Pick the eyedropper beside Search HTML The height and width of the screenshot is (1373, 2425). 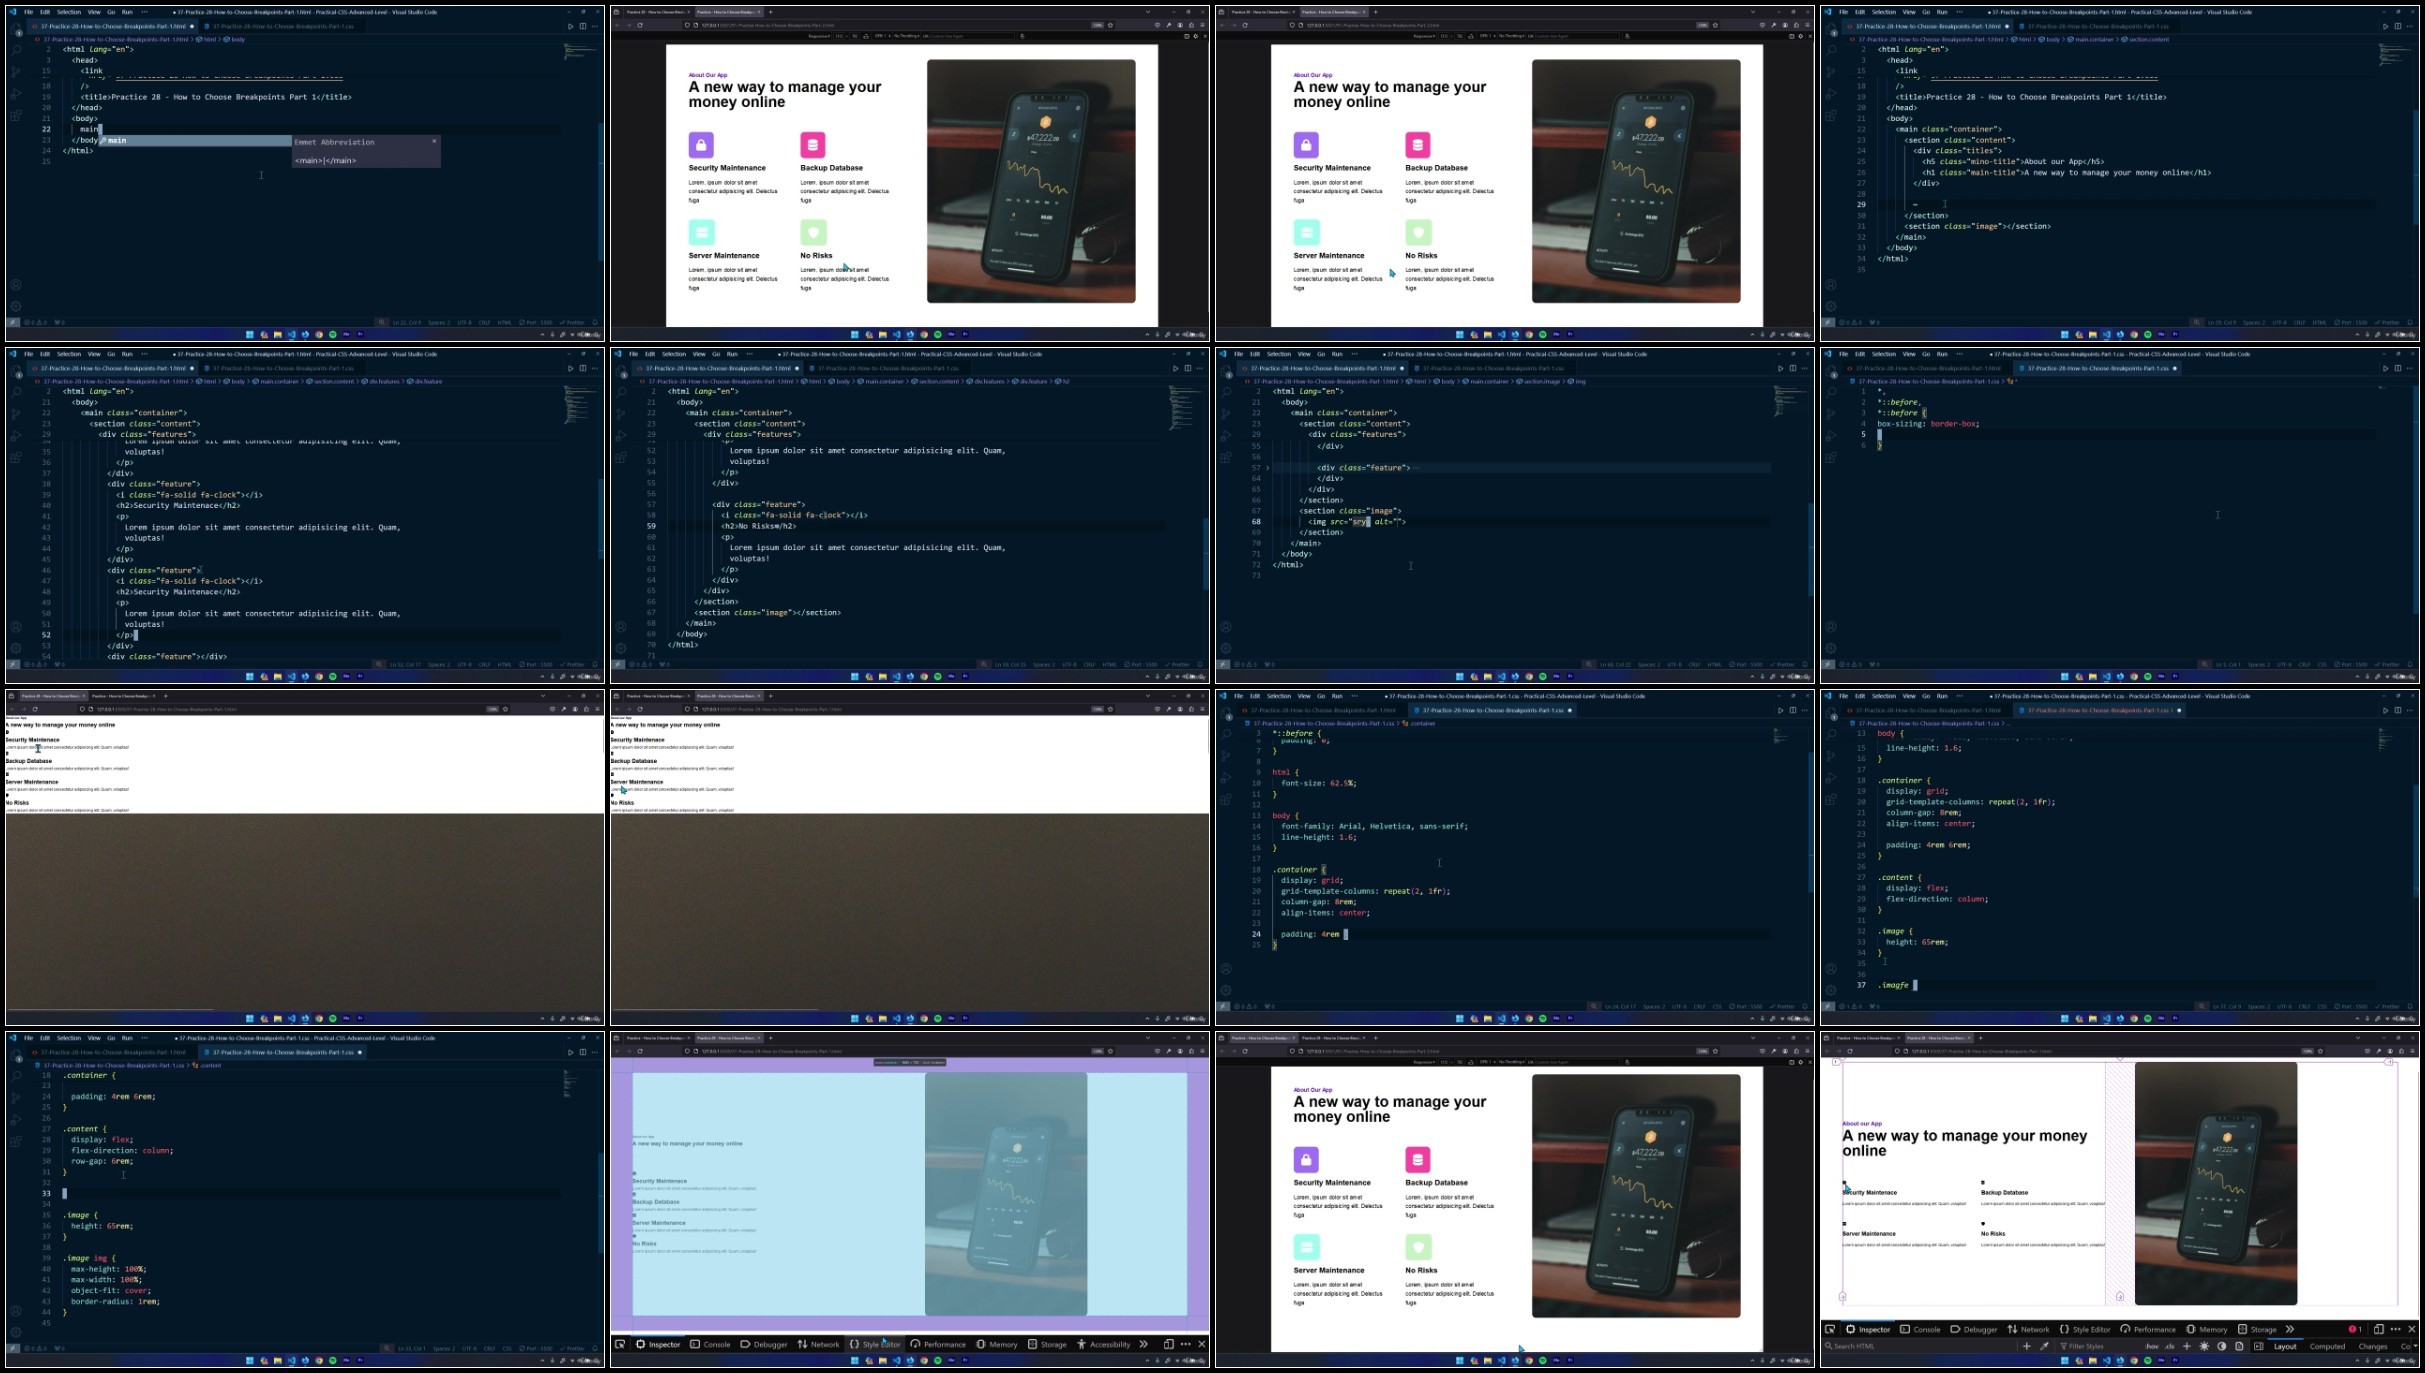point(2044,1346)
